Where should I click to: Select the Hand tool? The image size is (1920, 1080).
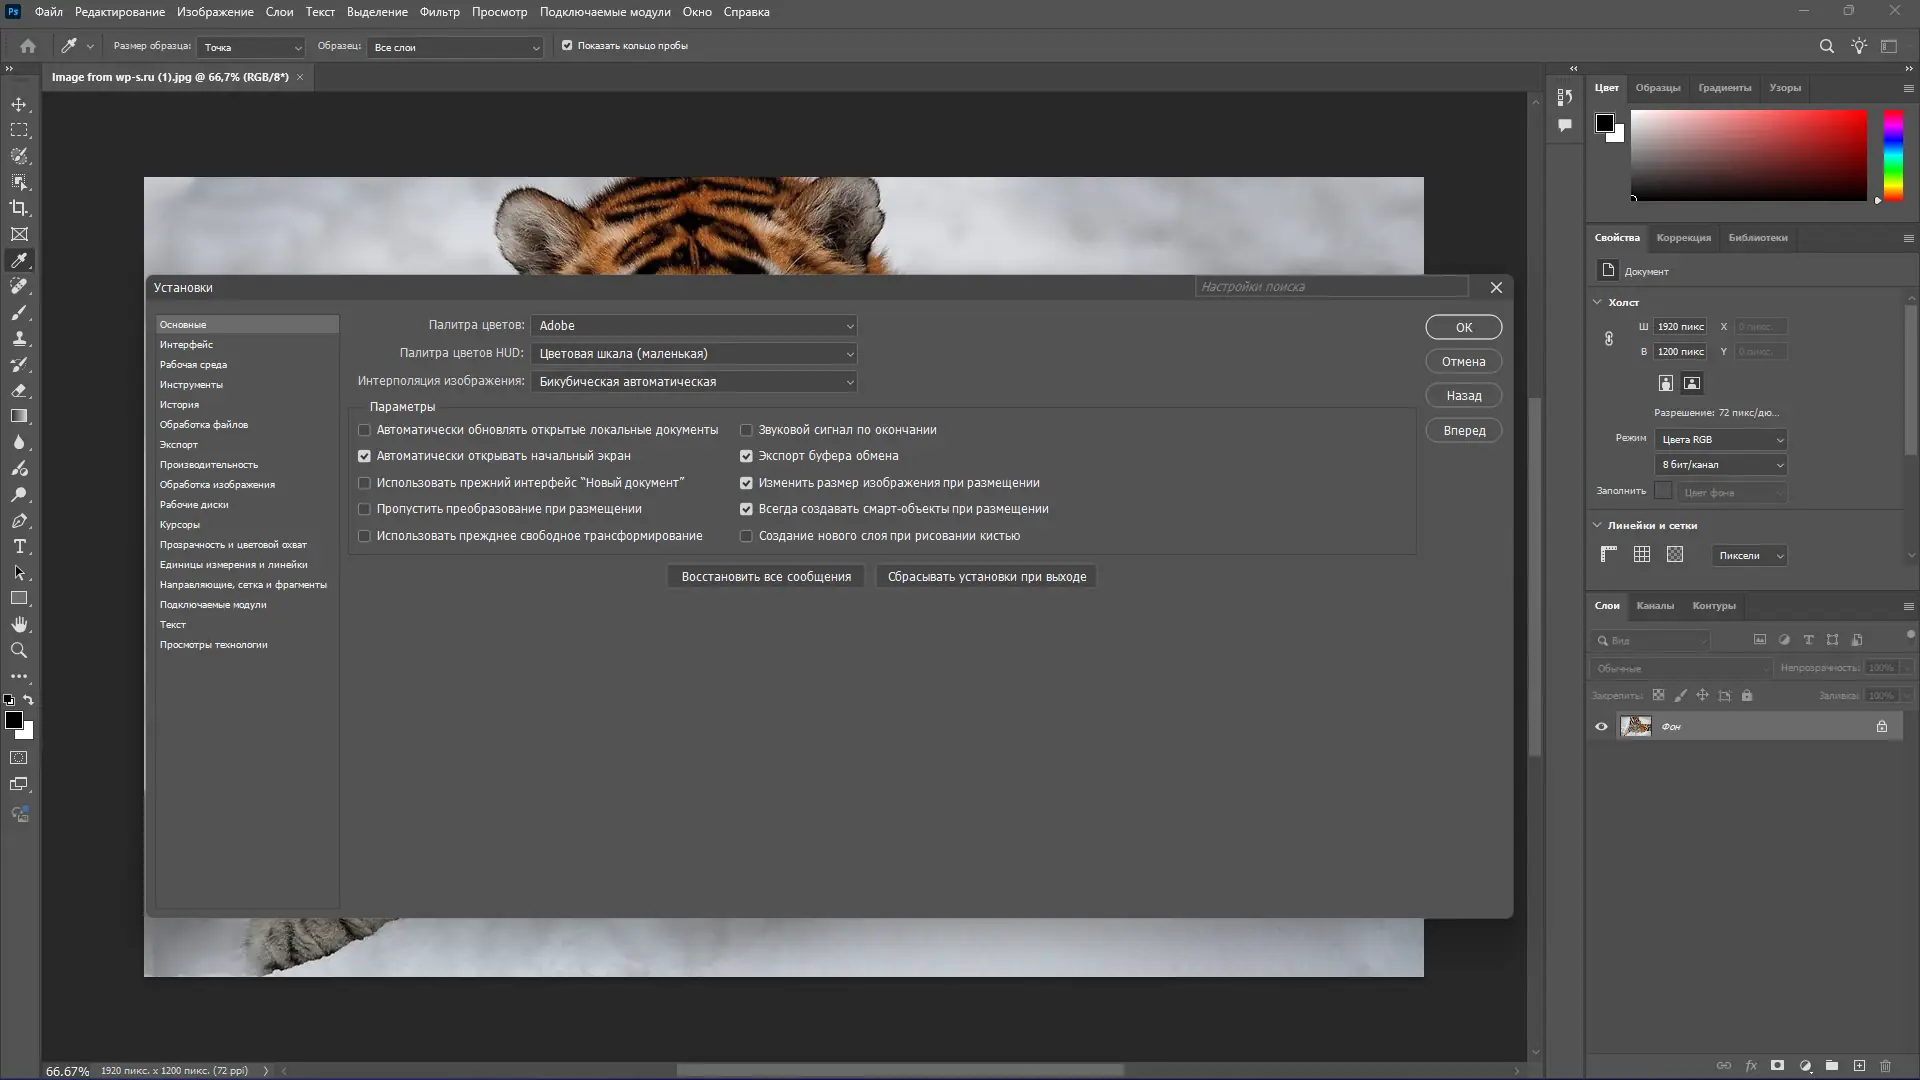click(x=19, y=624)
